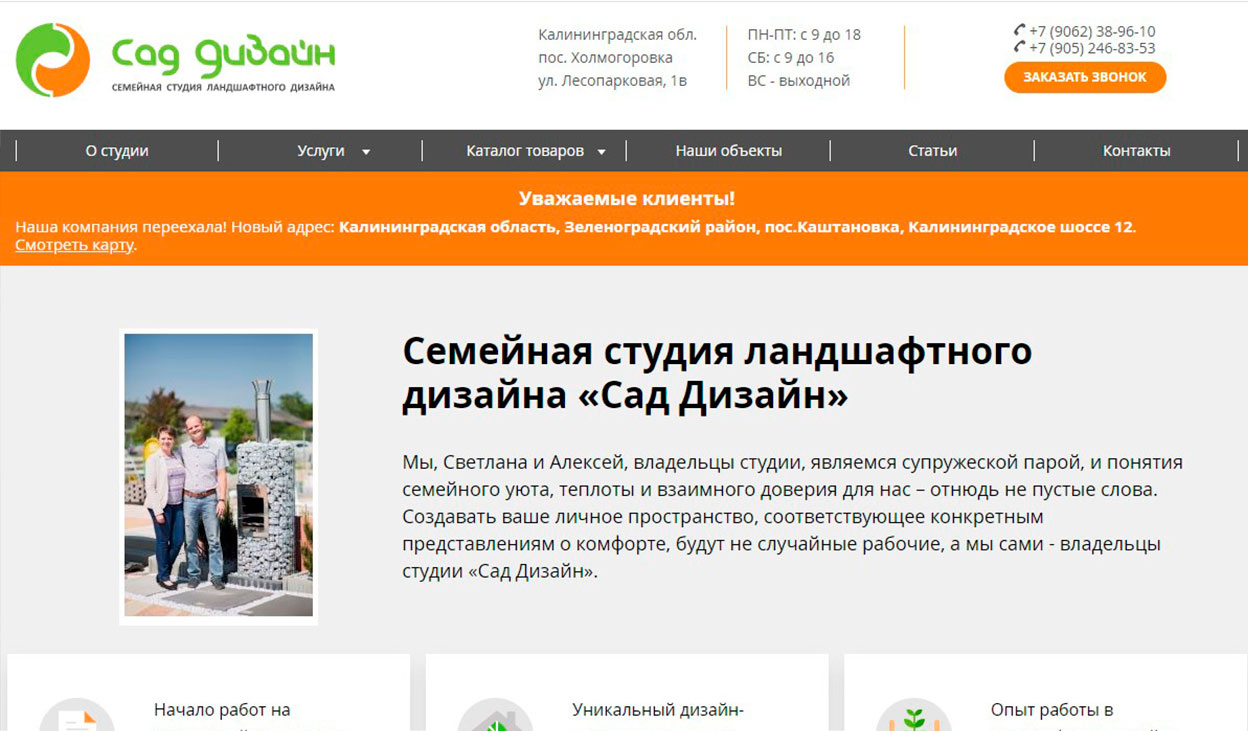Click the Калининградская обл. header text
The height and width of the screenshot is (731, 1248).
tap(618, 34)
